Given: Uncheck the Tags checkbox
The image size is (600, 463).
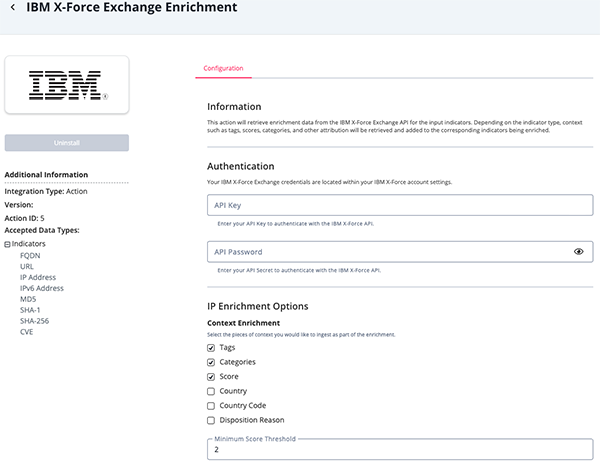Looking at the screenshot, I should pos(211,348).
